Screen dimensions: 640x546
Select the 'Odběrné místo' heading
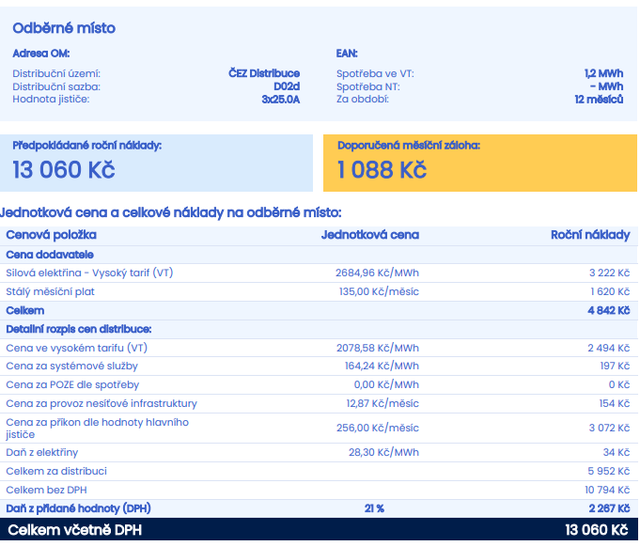click(64, 28)
